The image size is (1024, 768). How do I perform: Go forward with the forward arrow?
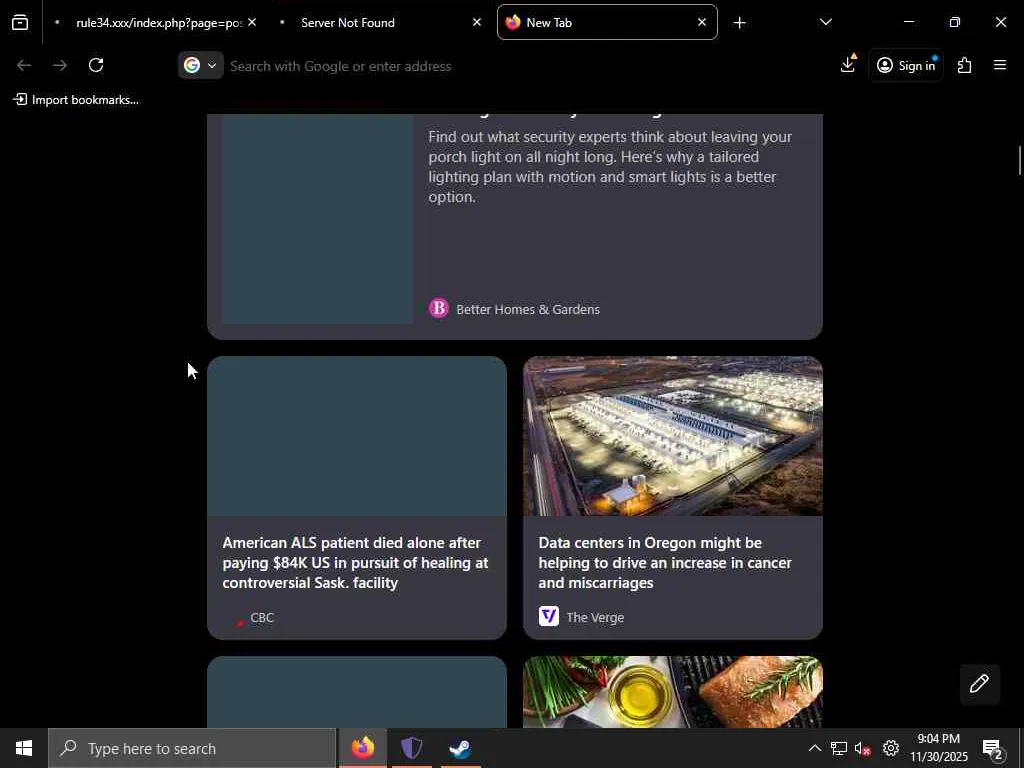(60, 65)
